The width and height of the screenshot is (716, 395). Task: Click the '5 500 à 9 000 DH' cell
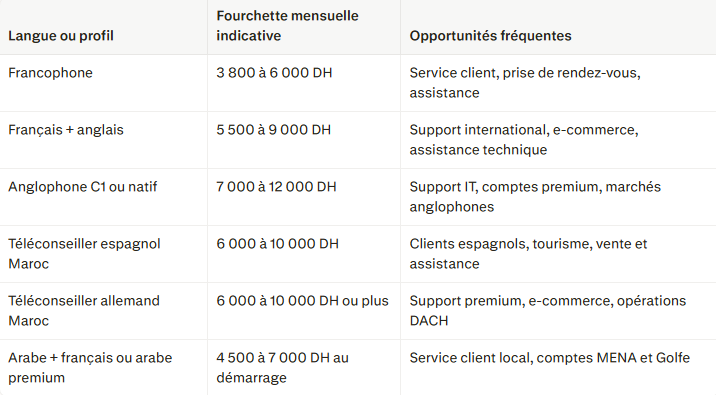pos(274,130)
